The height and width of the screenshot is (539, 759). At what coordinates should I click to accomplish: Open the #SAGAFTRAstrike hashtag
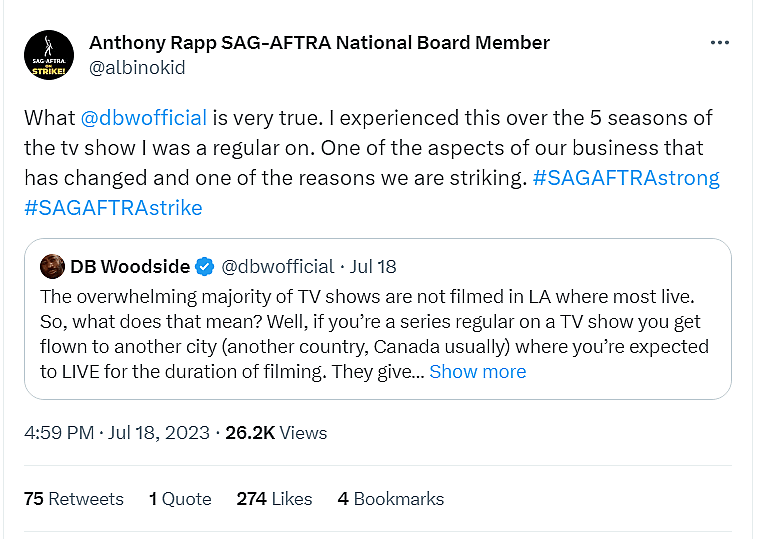pos(113,208)
